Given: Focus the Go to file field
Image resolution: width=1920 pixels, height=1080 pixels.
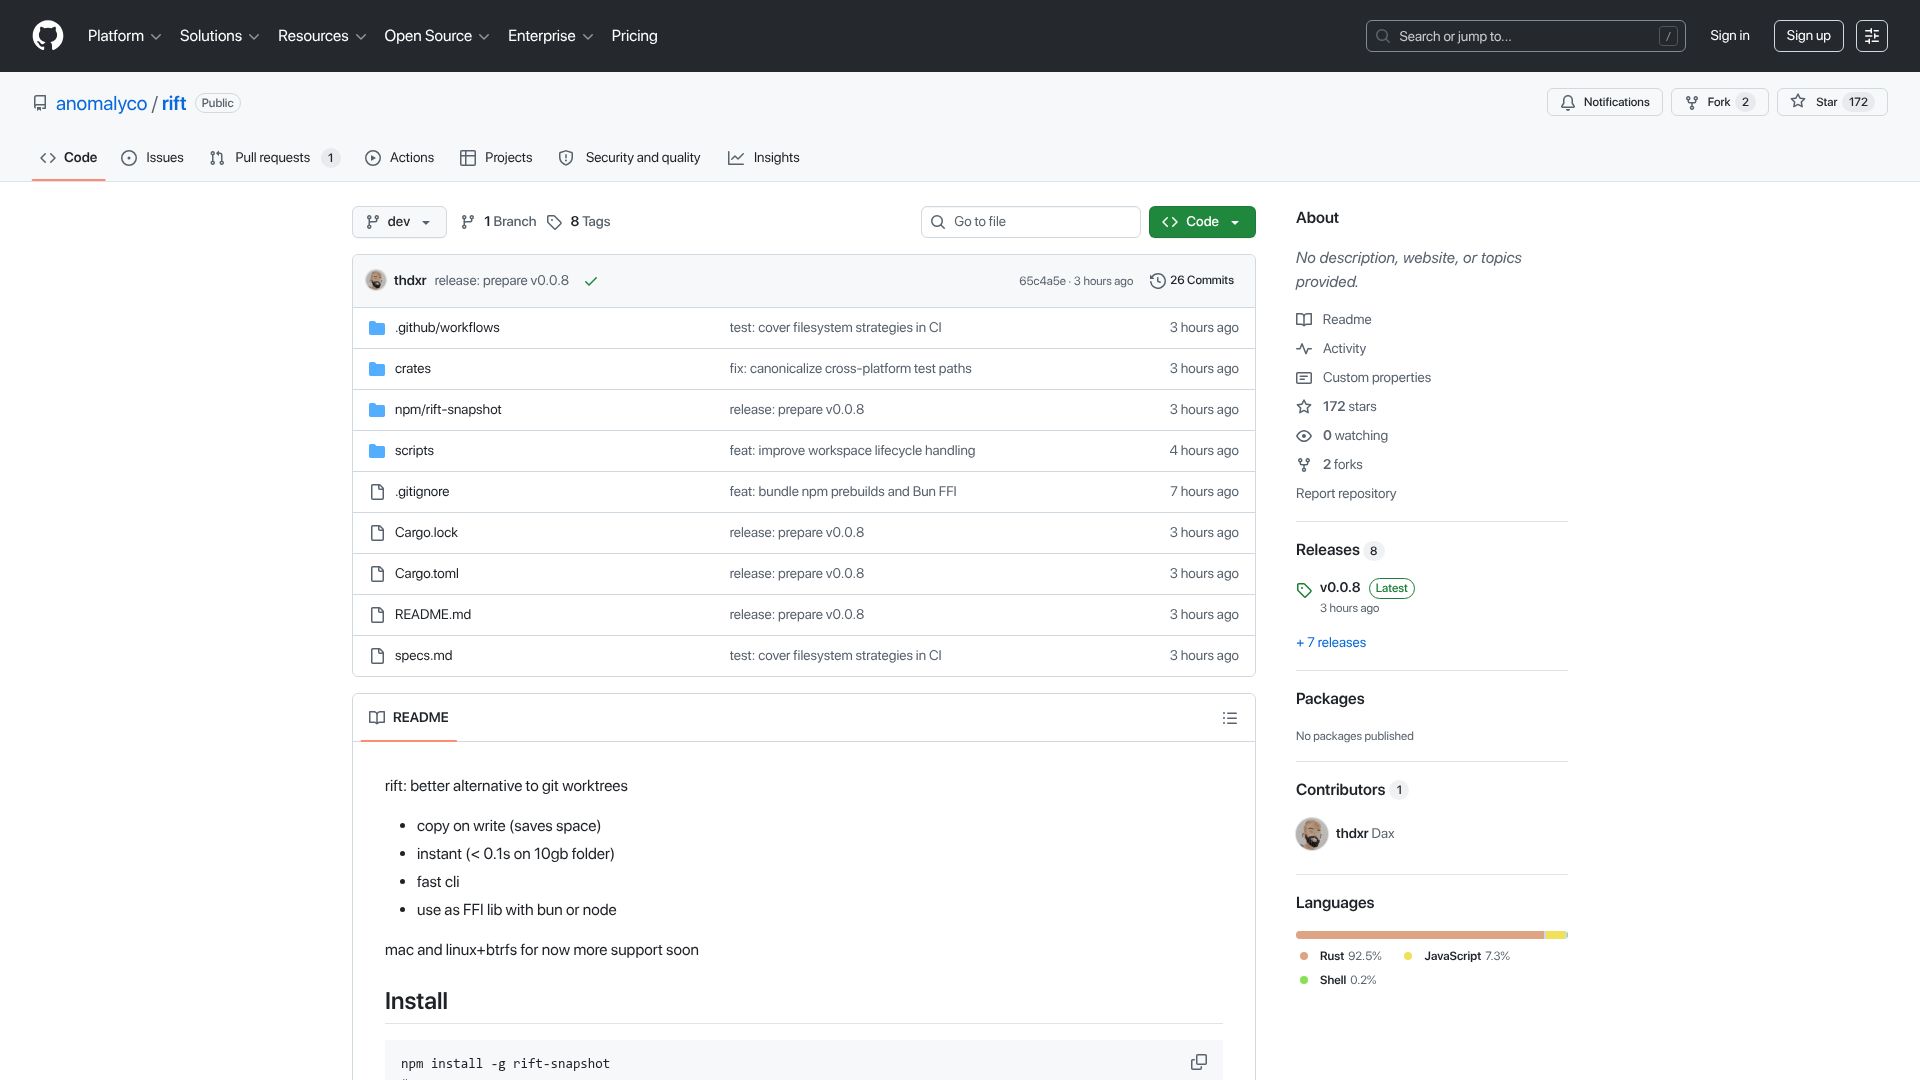Looking at the screenshot, I should pyautogui.click(x=1030, y=222).
